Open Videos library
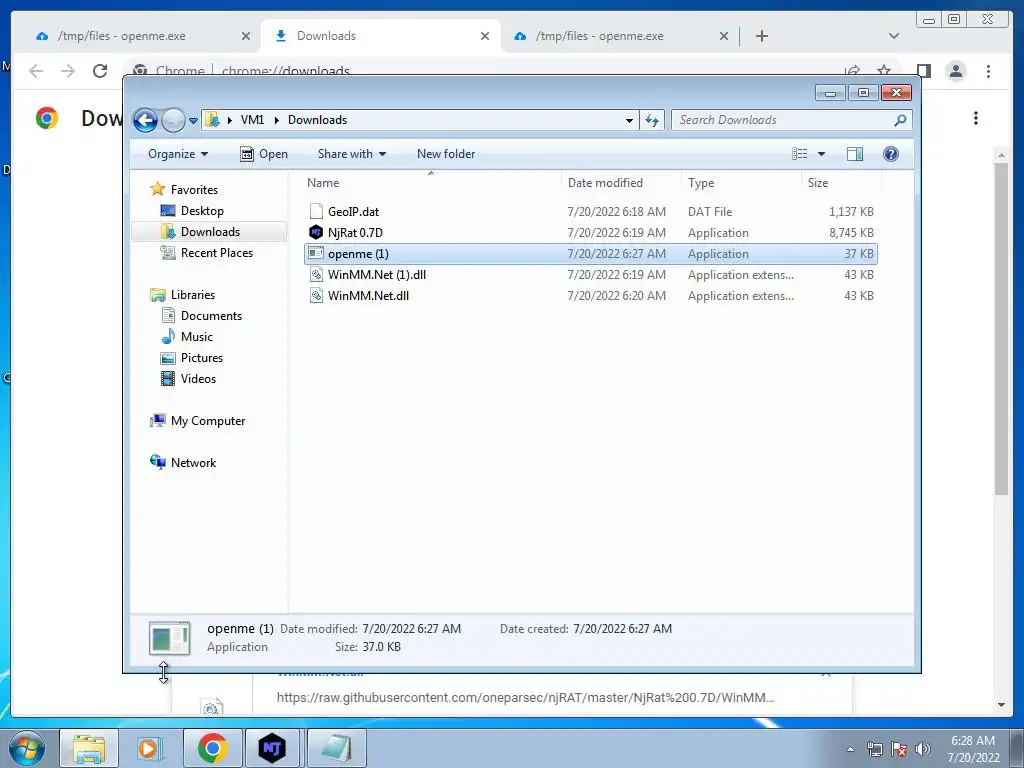 198,379
